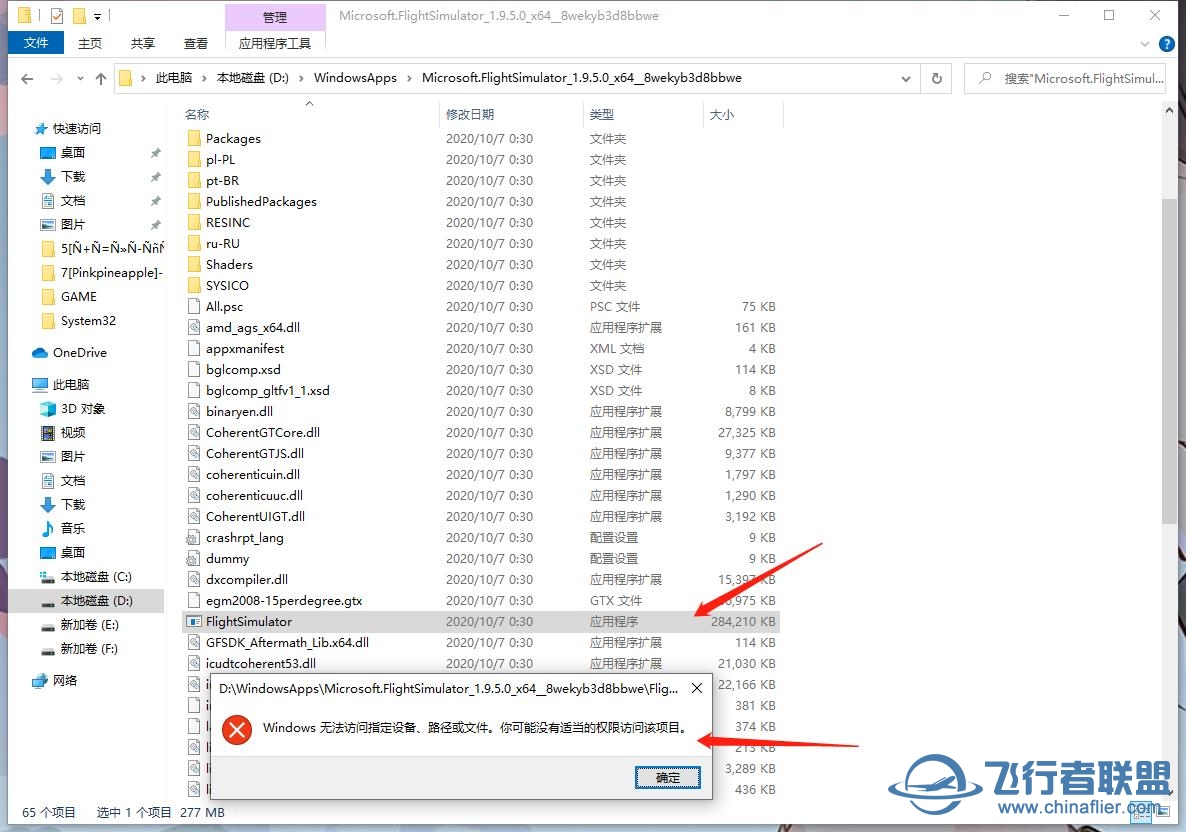Select the Packages folder icon

(x=194, y=138)
